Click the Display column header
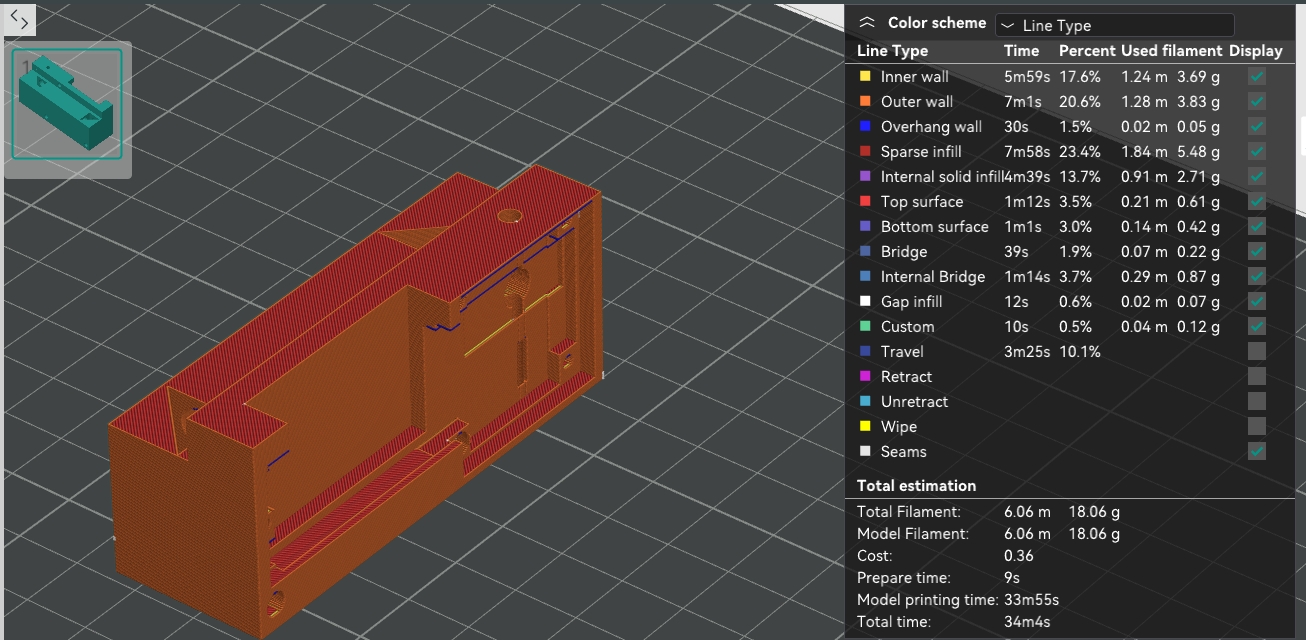Viewport: 1306px width, 640px height. coord(1255,51)
